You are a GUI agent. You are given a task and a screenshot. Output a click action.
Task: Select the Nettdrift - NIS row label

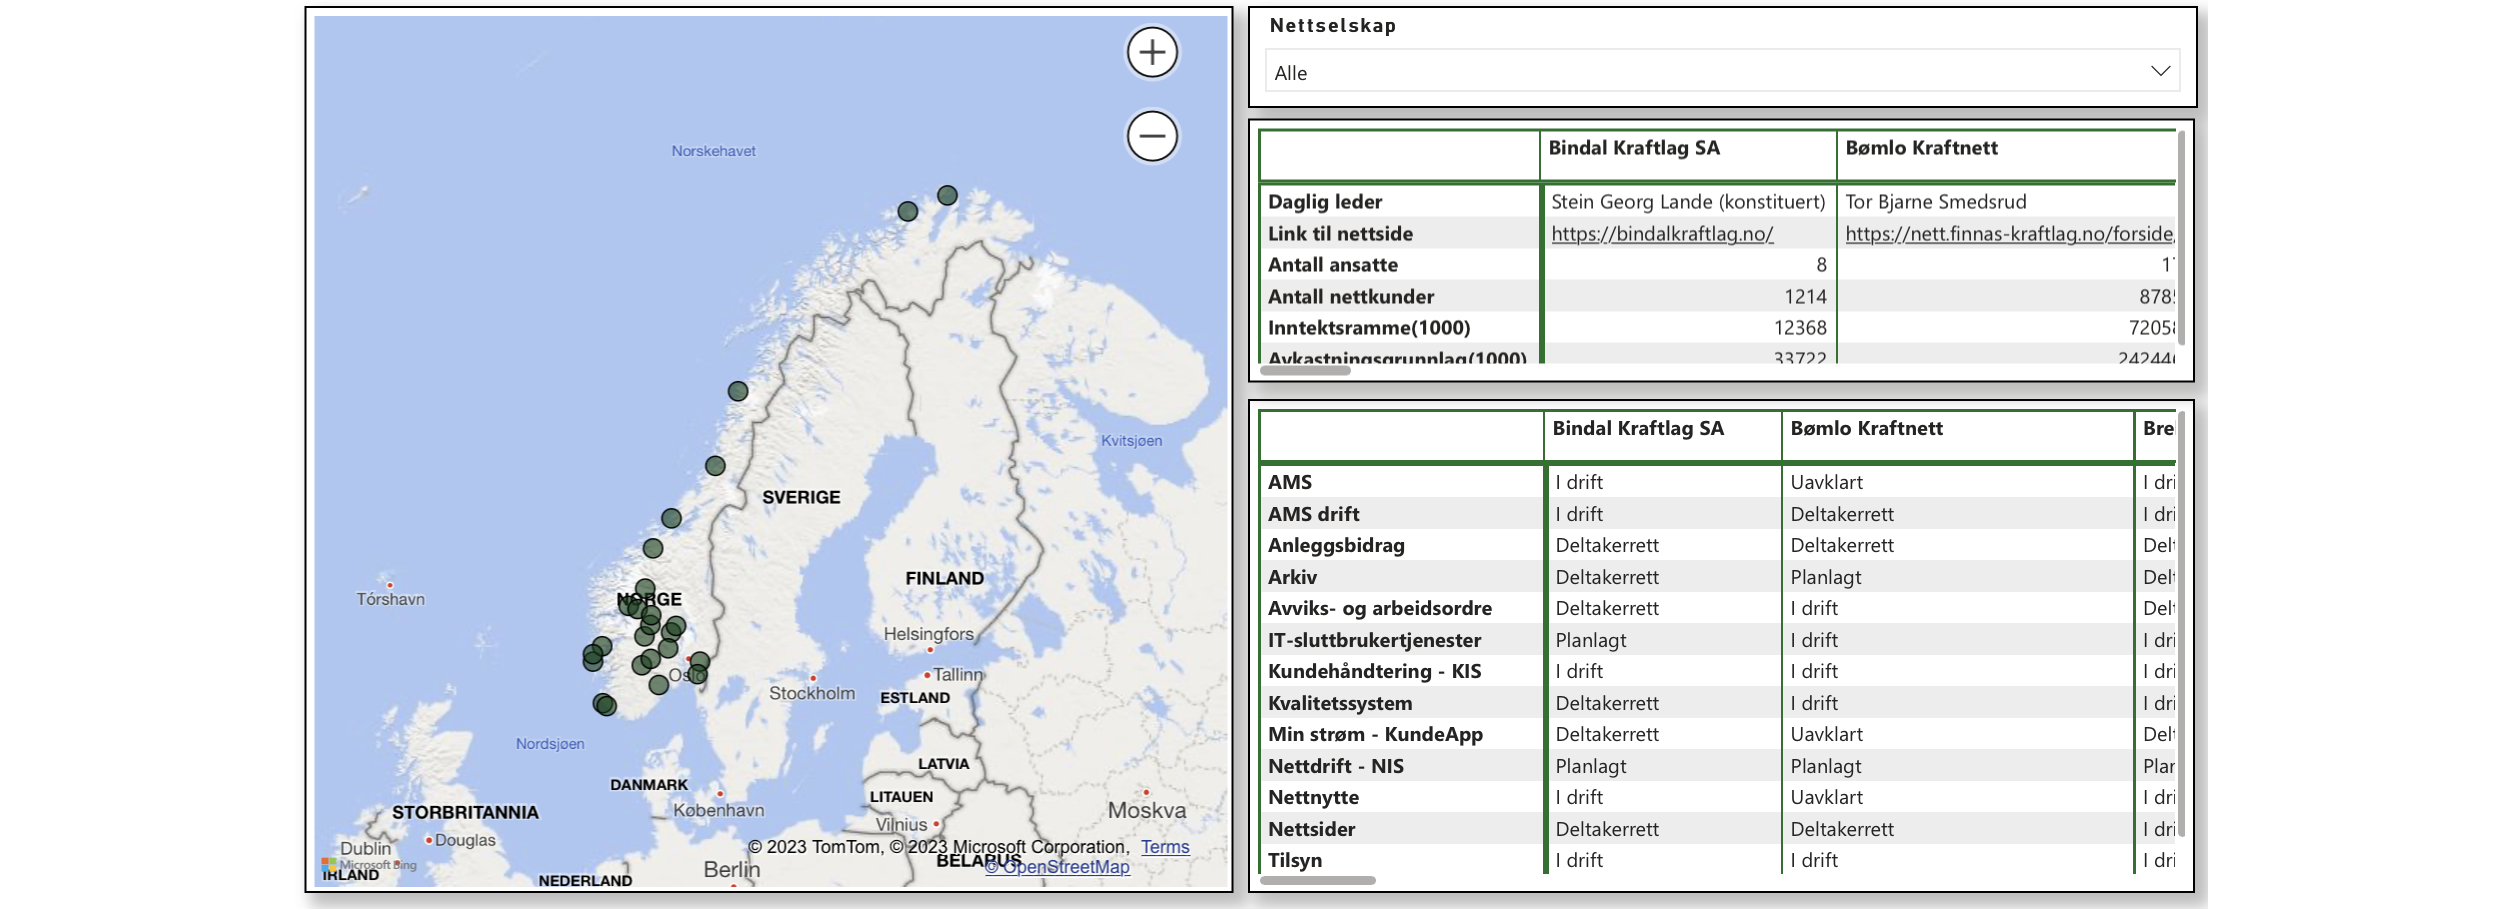click(x=1335, y=766)
